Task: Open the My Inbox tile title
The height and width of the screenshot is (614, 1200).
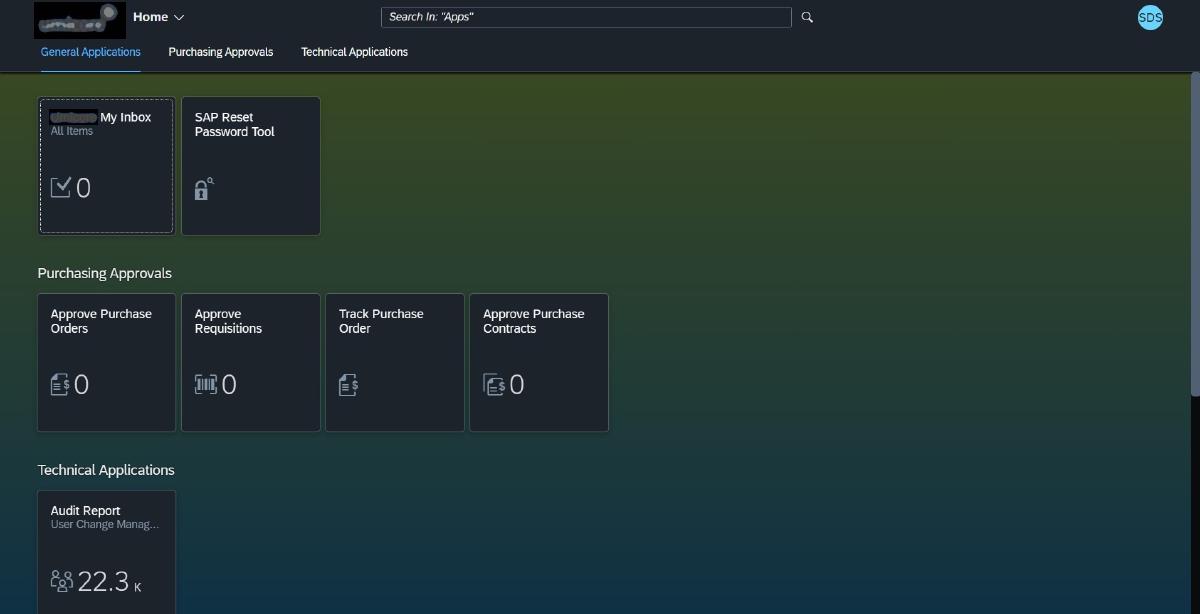Action: [125, 117]
